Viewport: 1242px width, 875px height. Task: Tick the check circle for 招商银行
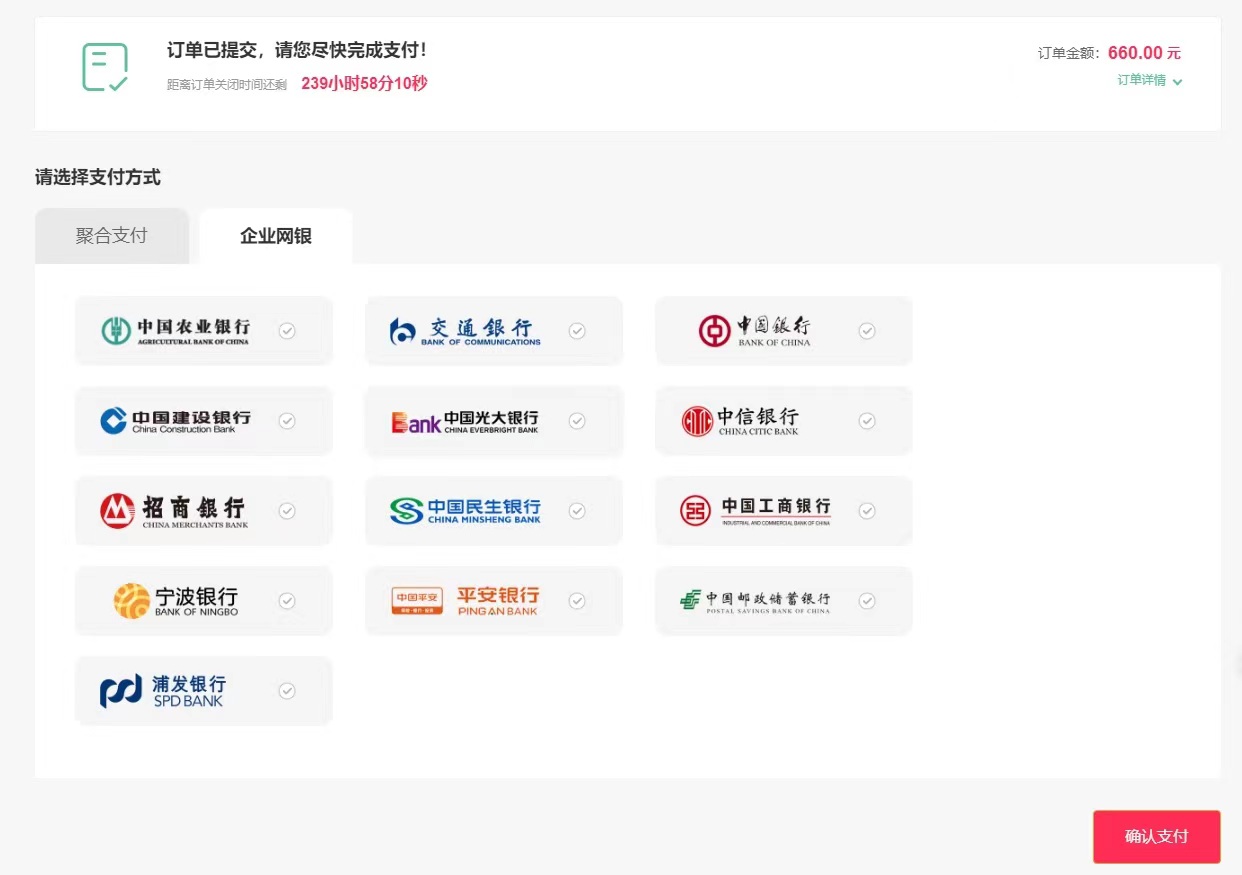point(287,511)
